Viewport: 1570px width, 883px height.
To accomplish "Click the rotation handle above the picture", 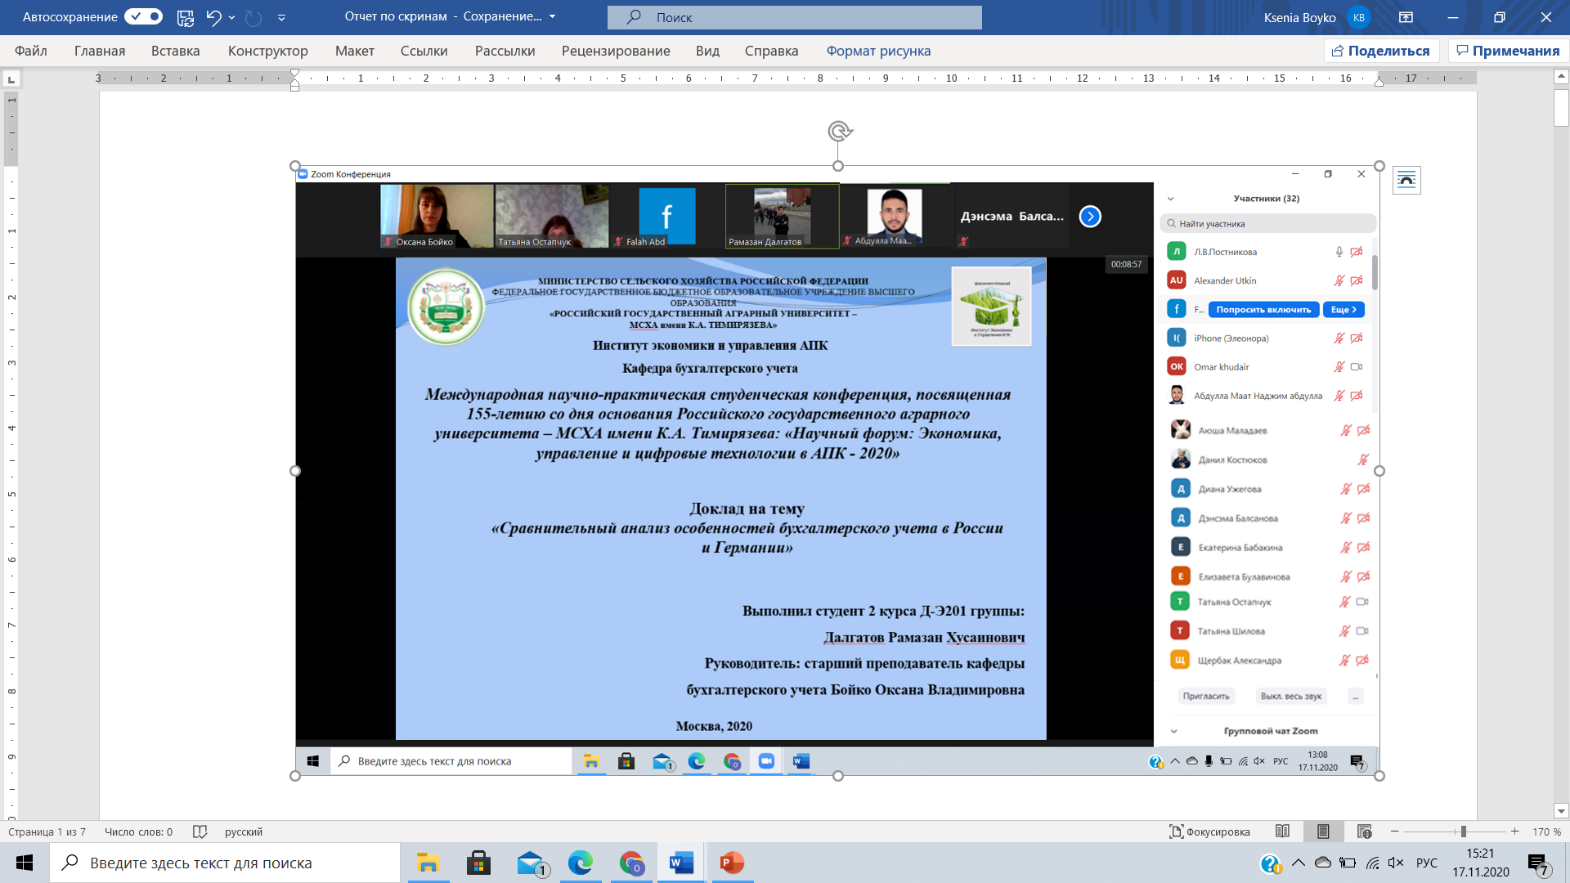I will tap(839, 131).
